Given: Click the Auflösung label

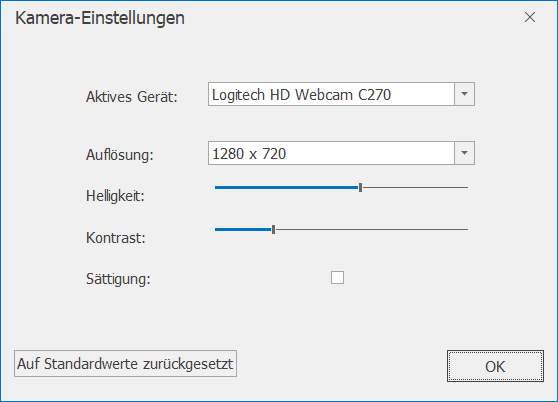Looking at the screenshot, I should pyautogui.click(x=120, y=155).
